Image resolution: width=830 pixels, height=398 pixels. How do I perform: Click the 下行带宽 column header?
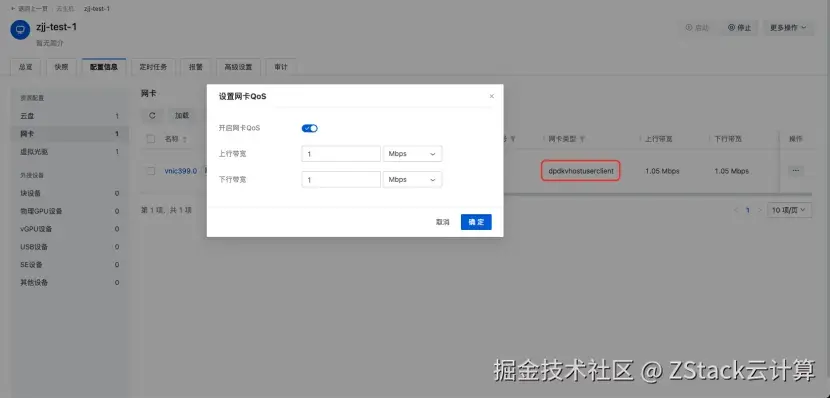point(728,139)
